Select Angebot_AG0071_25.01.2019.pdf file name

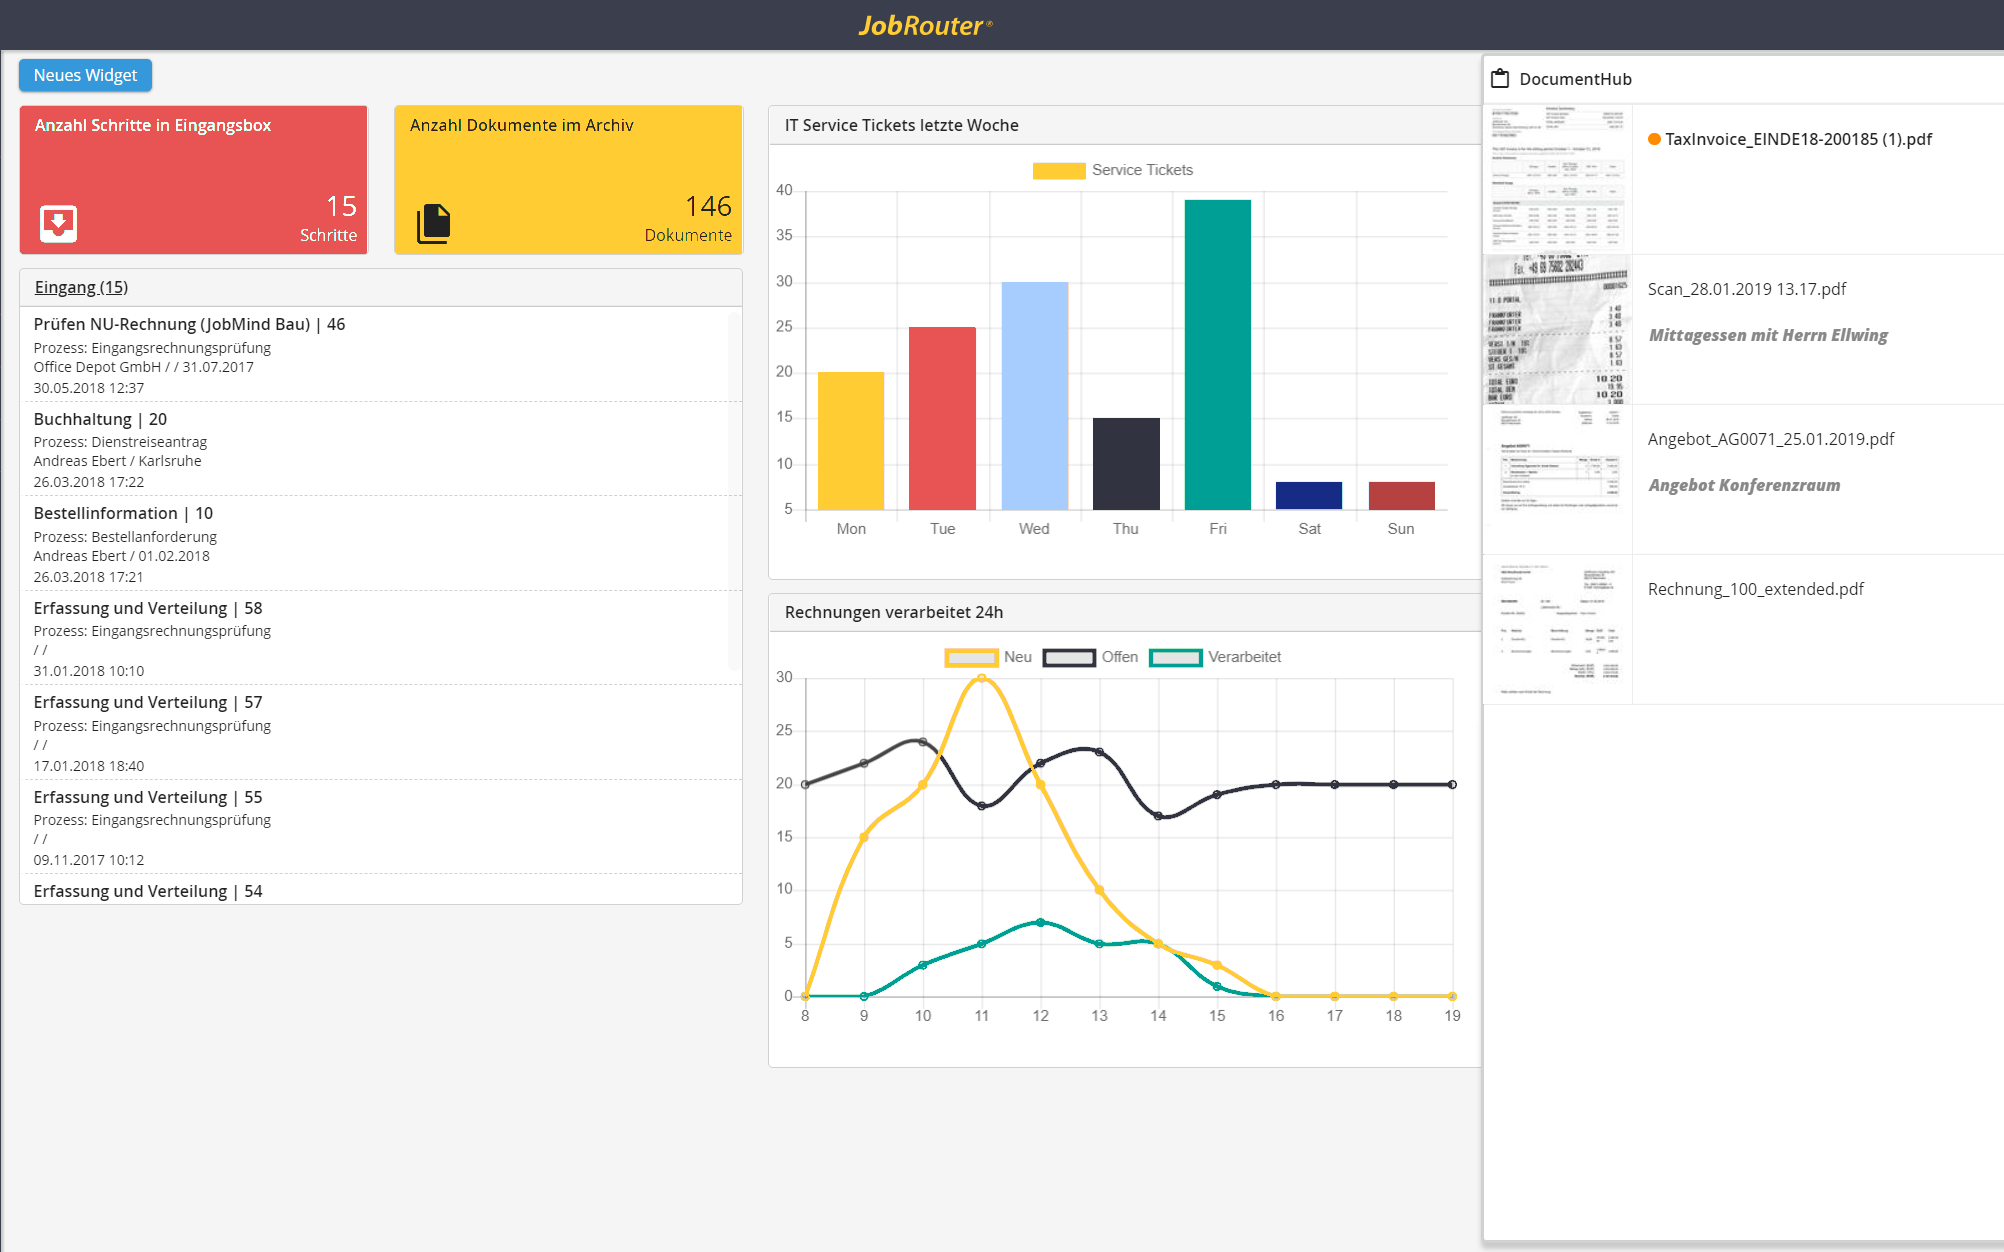click(1771, 439)
